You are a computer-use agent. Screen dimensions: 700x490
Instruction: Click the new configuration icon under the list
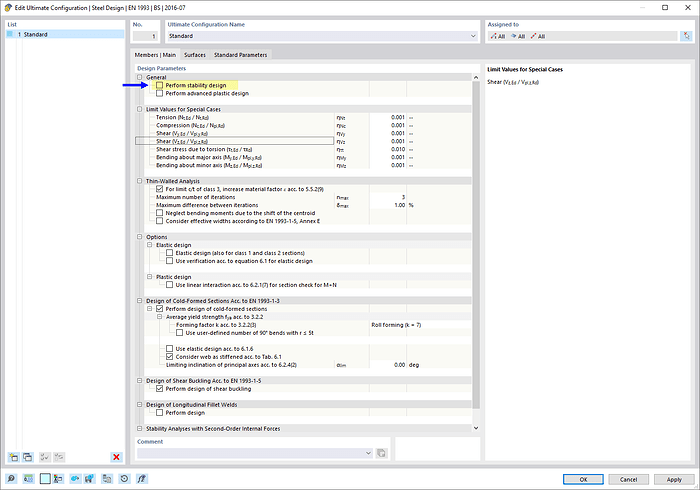pos(13,457)
